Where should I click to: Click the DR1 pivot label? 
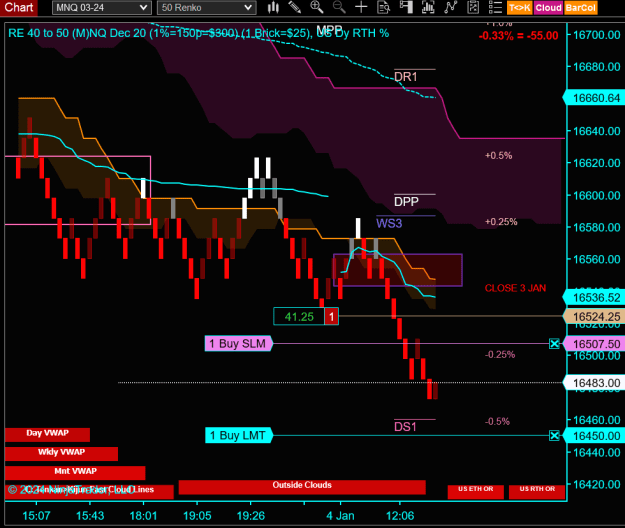(x=405, y=77)
